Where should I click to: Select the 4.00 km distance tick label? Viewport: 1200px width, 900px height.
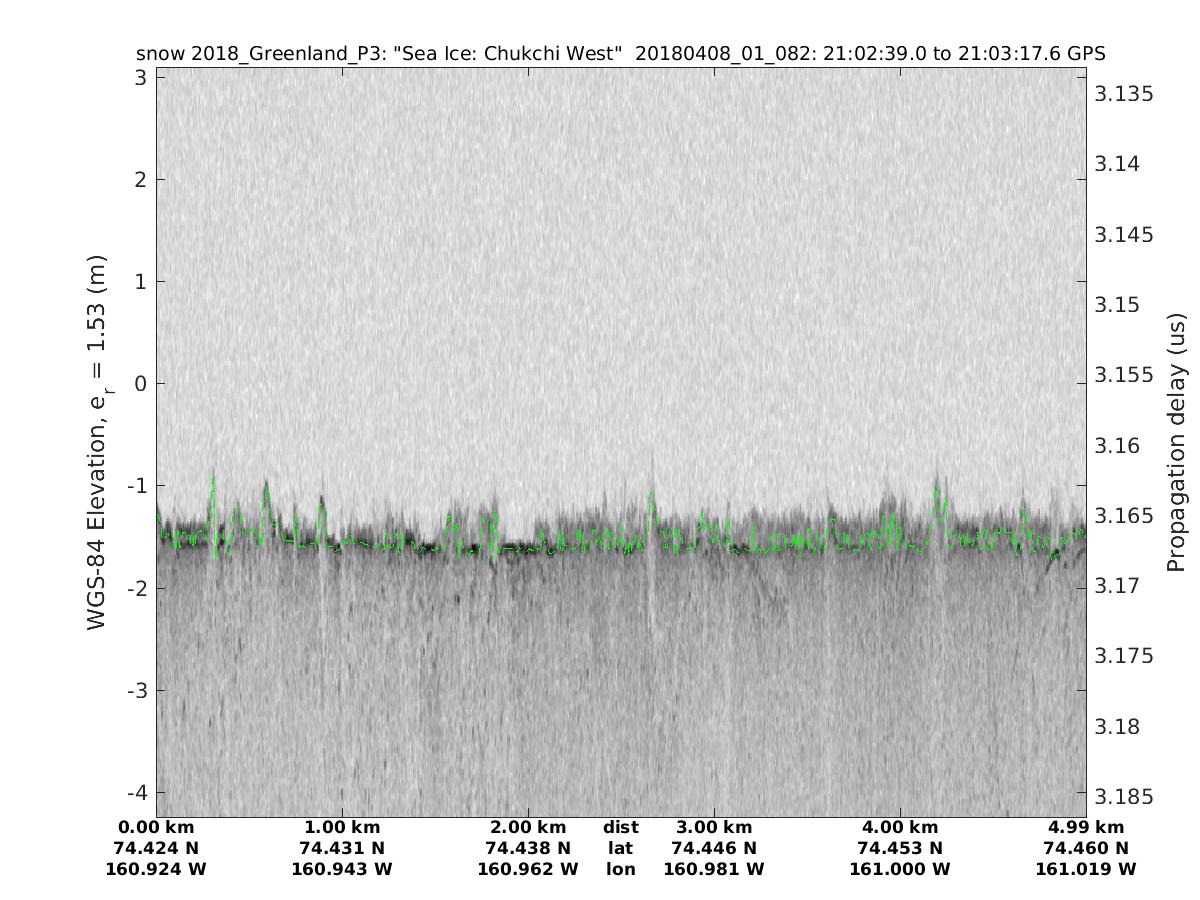click(900, 827)
